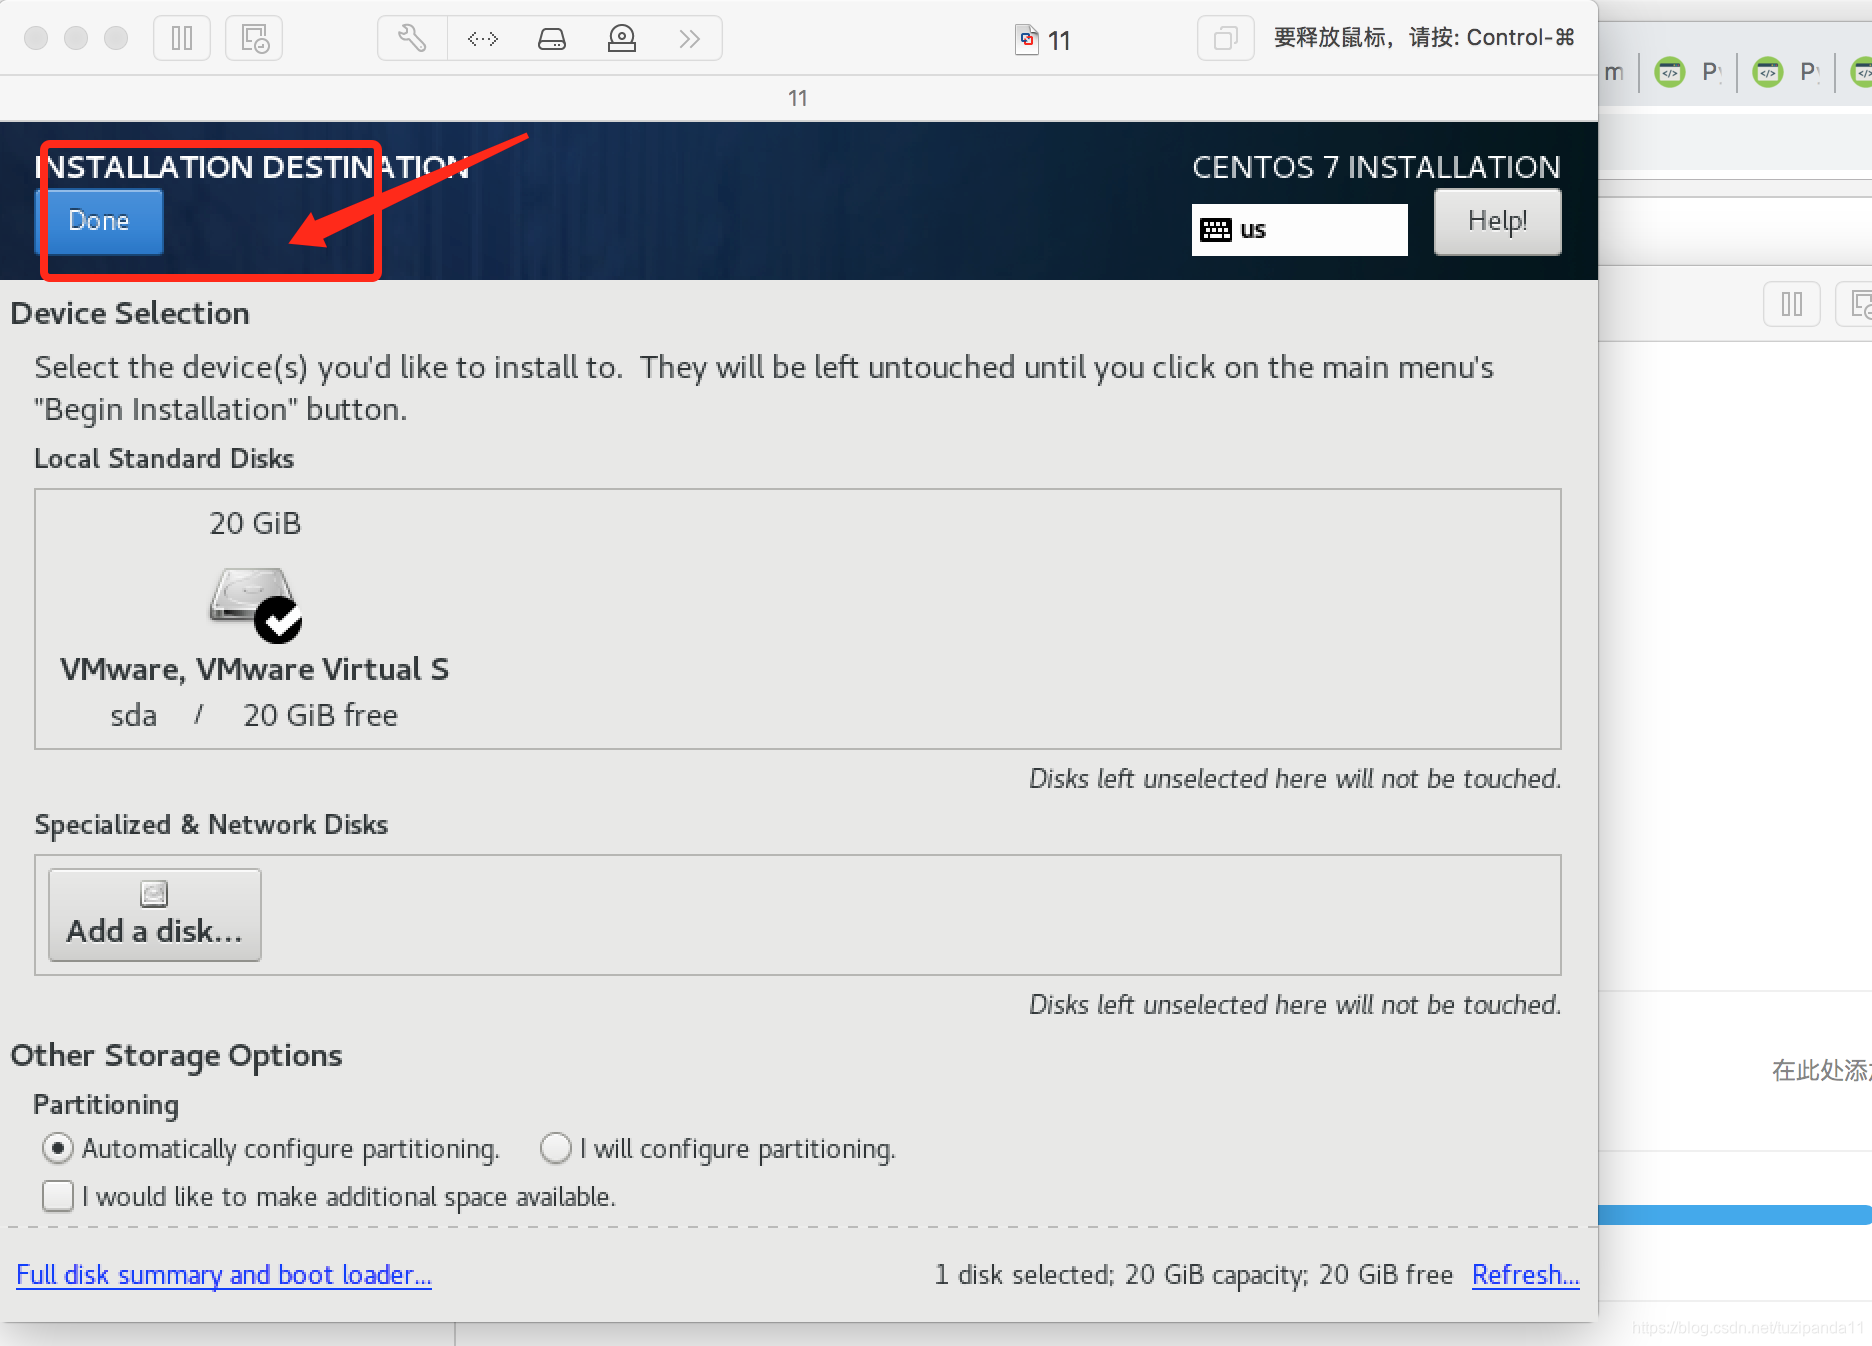The image size is (1872, 1346).
Task: Click the VM document icon in title
Action: tap(1027, 40)
